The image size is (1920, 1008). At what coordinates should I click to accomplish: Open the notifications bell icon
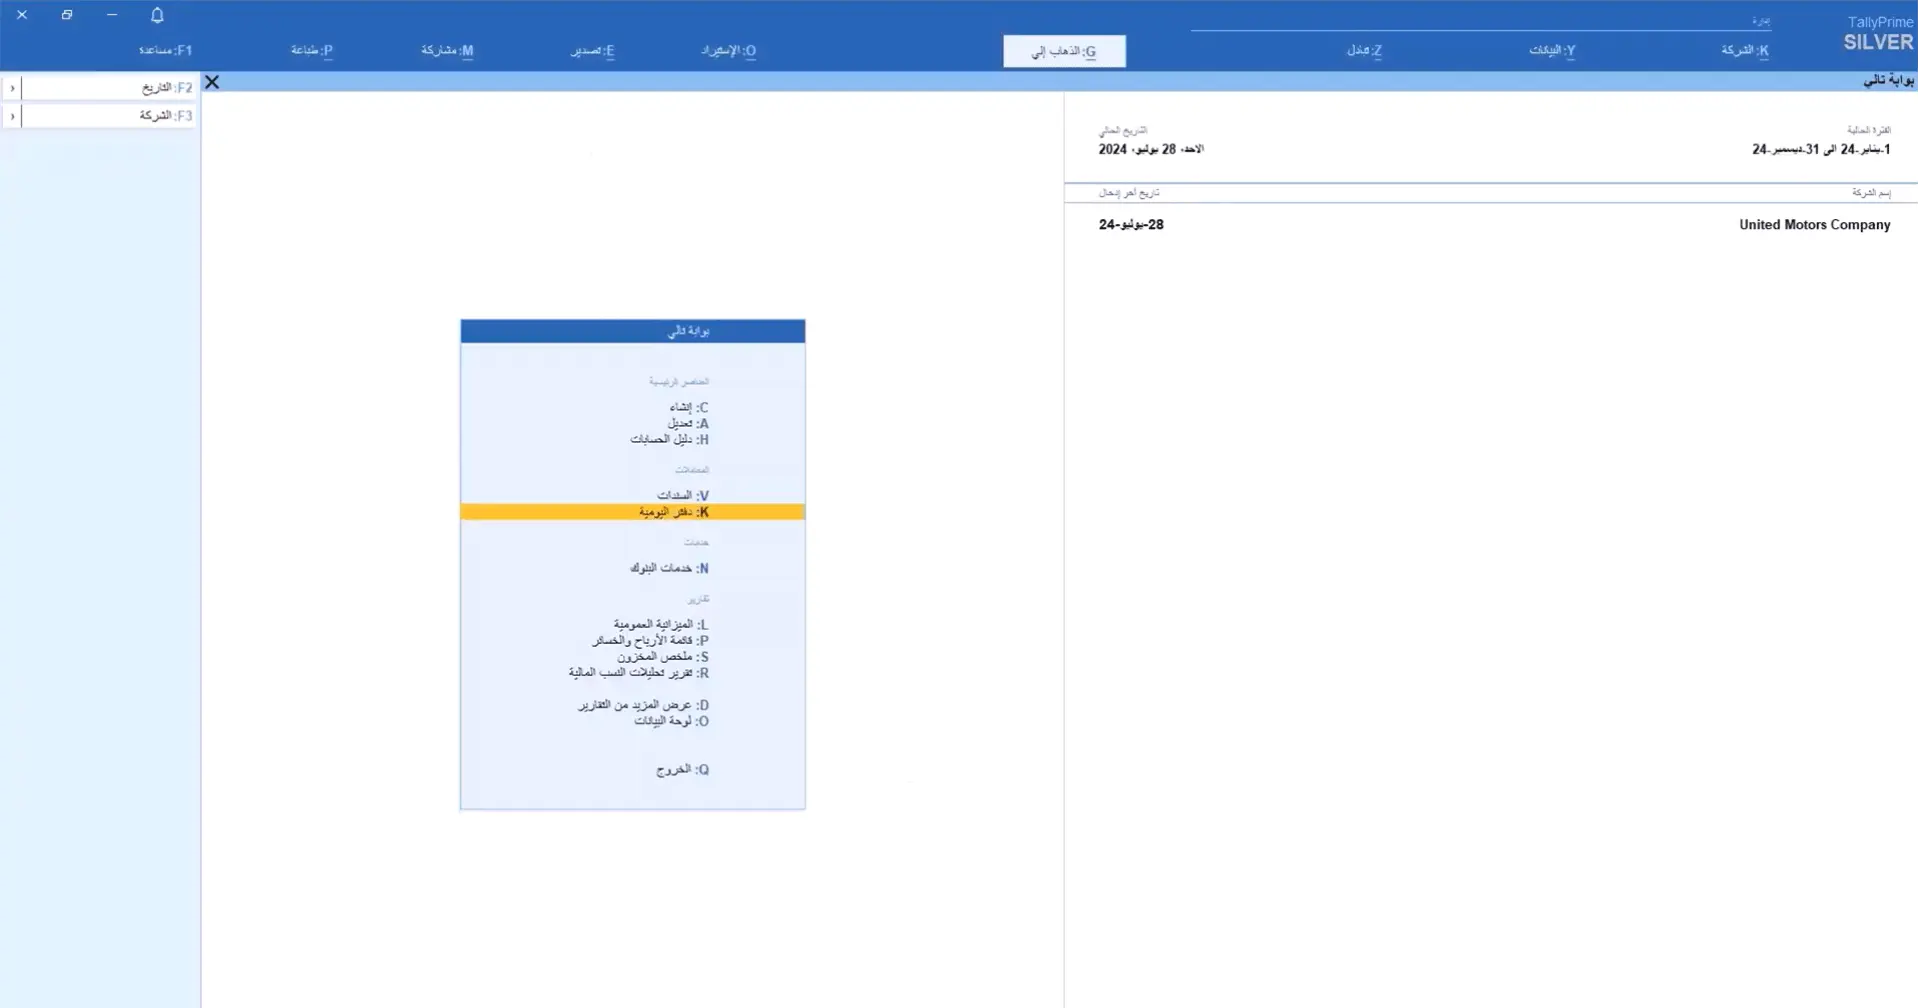tap(156, 14)
